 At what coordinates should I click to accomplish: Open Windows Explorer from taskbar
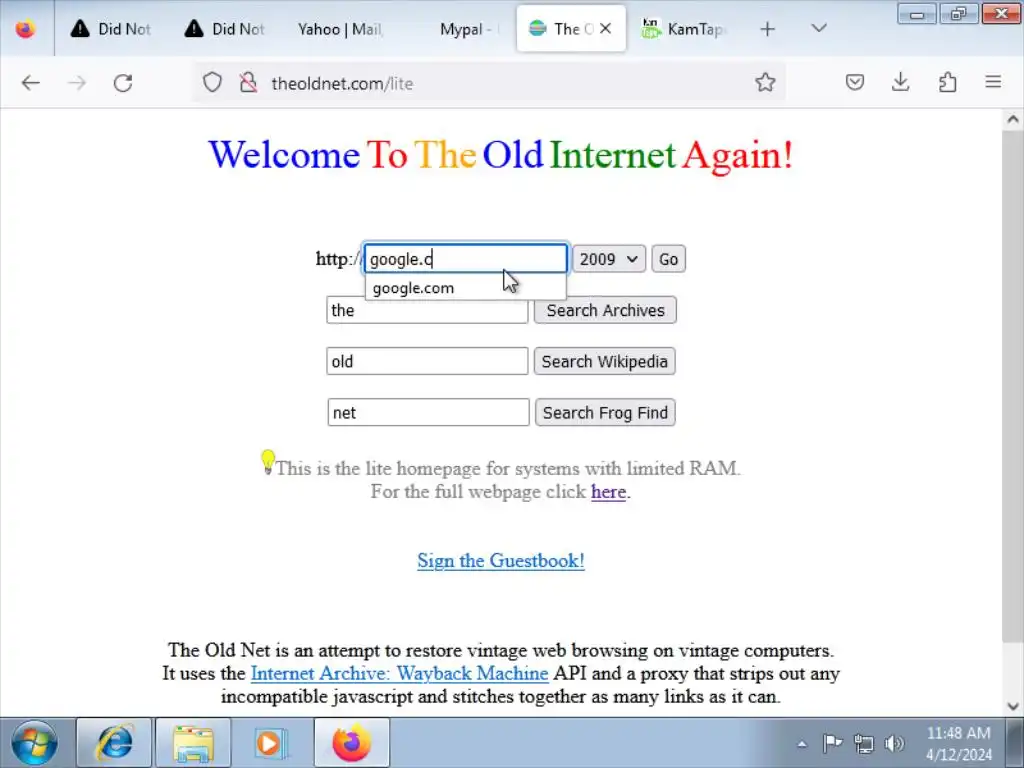(x=193, y=743)
